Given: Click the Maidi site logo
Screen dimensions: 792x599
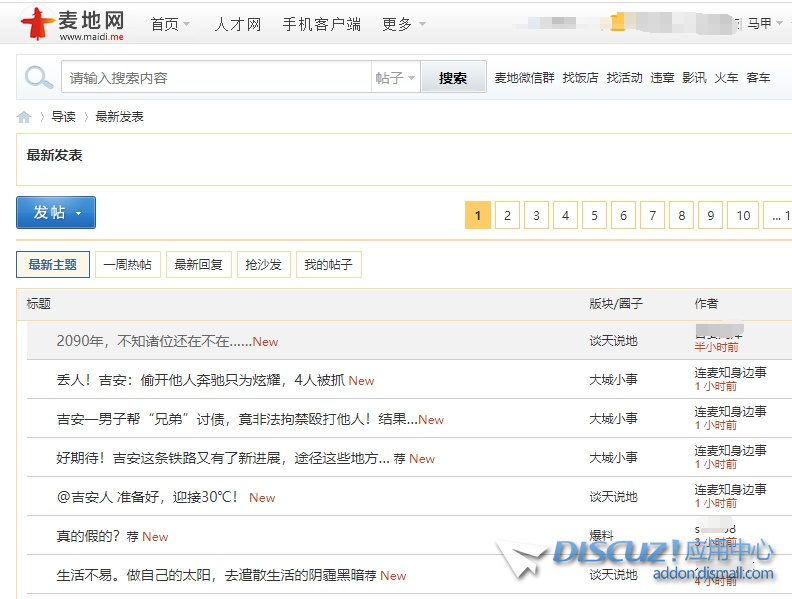Looking at the screenshot, I should tap(72, 23).
